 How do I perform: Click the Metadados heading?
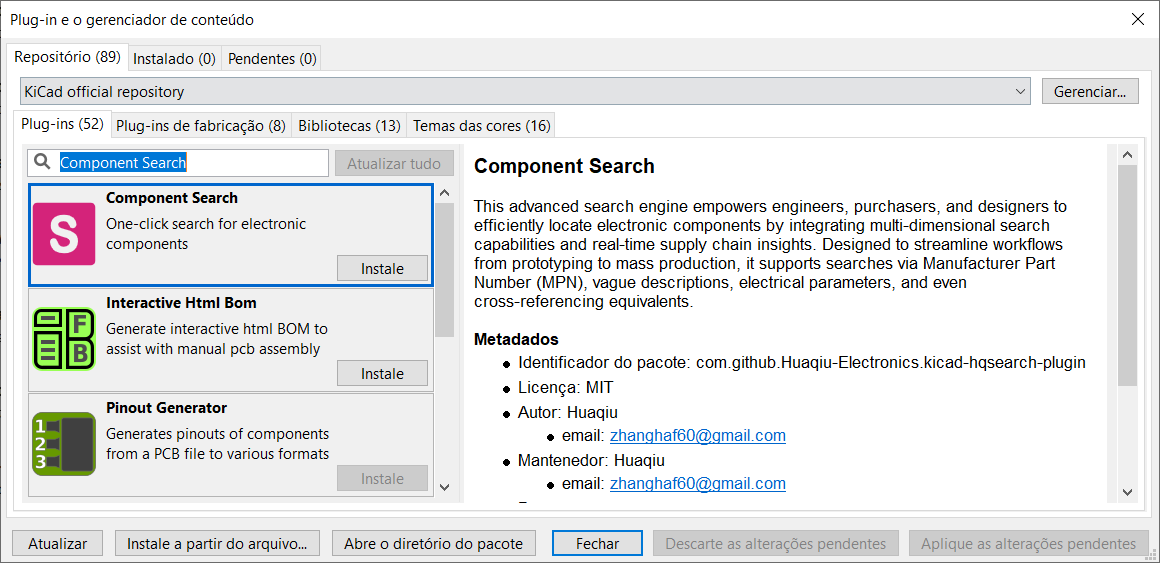click(x=516, y=340)
